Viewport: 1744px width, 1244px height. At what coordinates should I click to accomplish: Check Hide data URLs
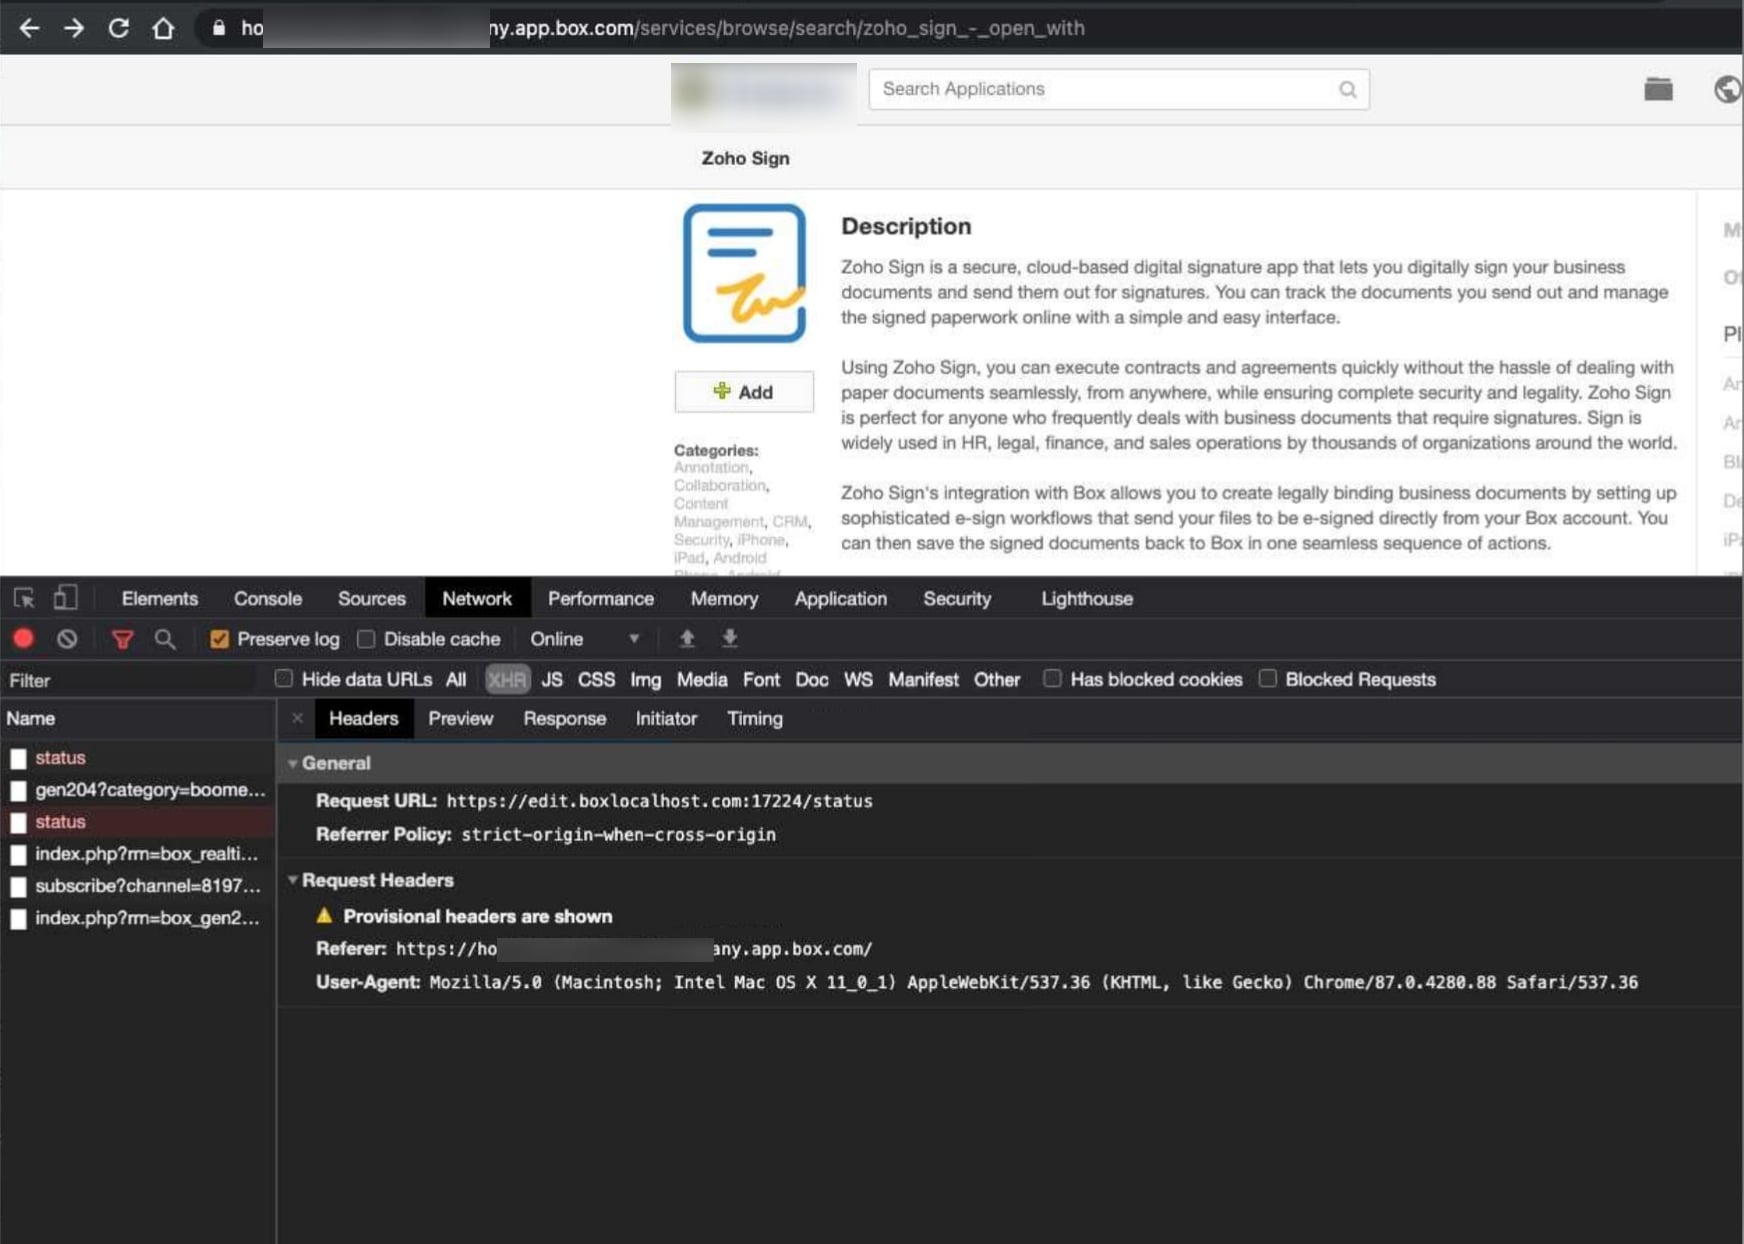[x=284, y=679]
